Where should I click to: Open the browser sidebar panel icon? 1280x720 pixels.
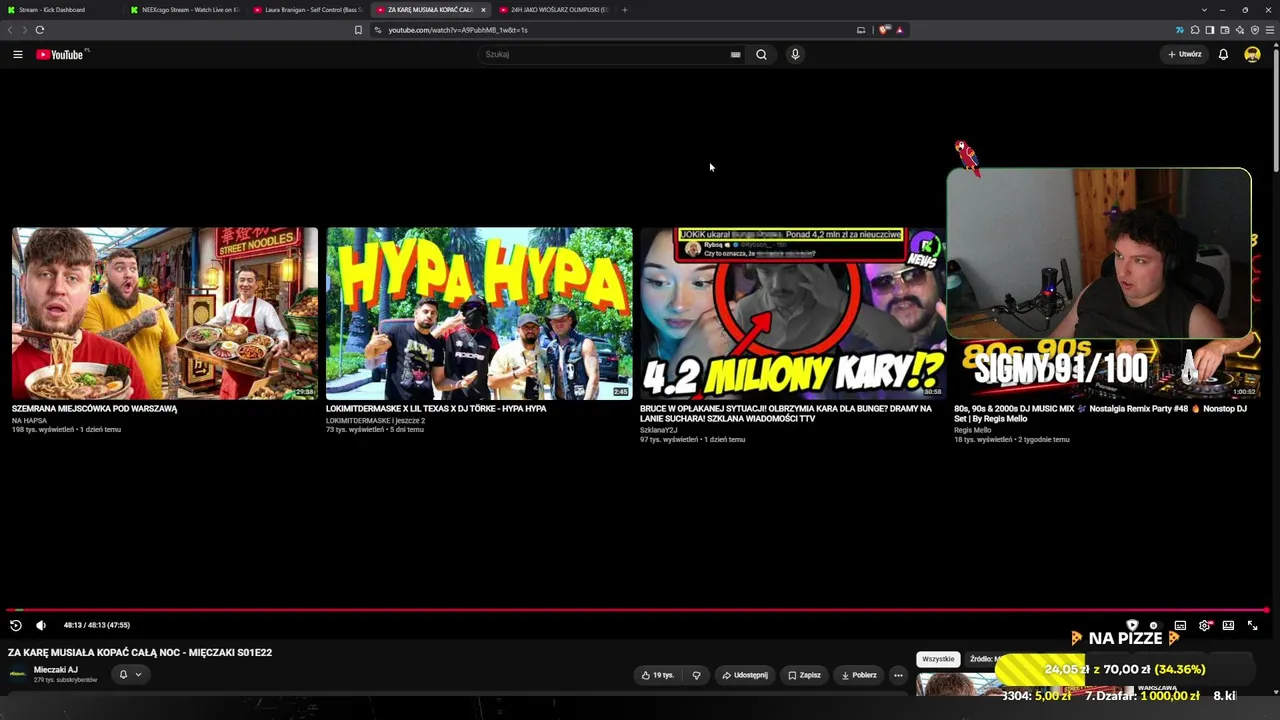tap(1209, 30)
